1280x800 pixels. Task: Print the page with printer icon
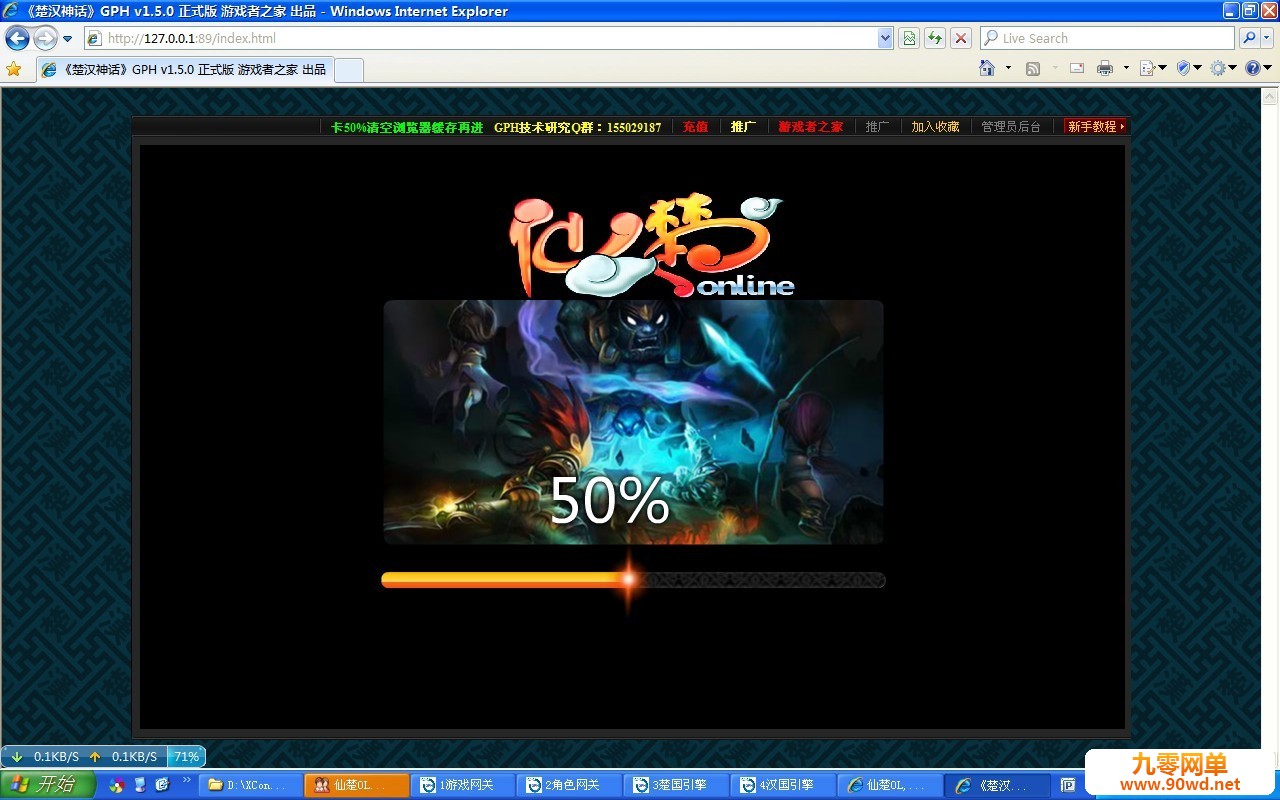click(1105, 68)
